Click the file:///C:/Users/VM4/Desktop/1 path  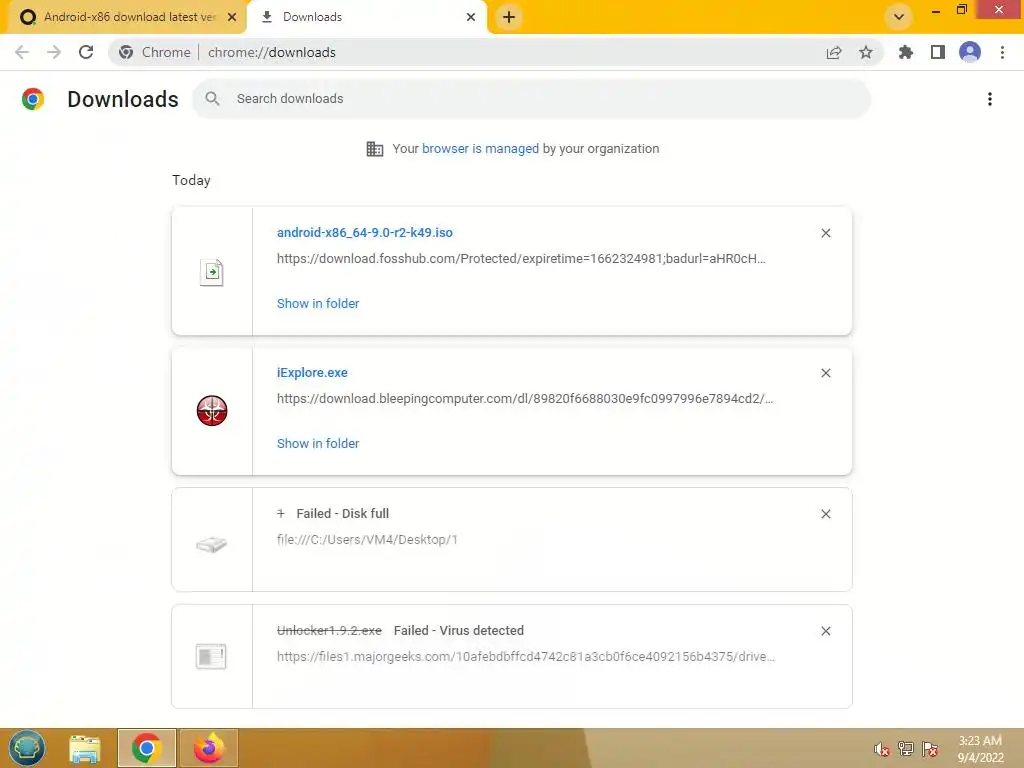point(367,539)
